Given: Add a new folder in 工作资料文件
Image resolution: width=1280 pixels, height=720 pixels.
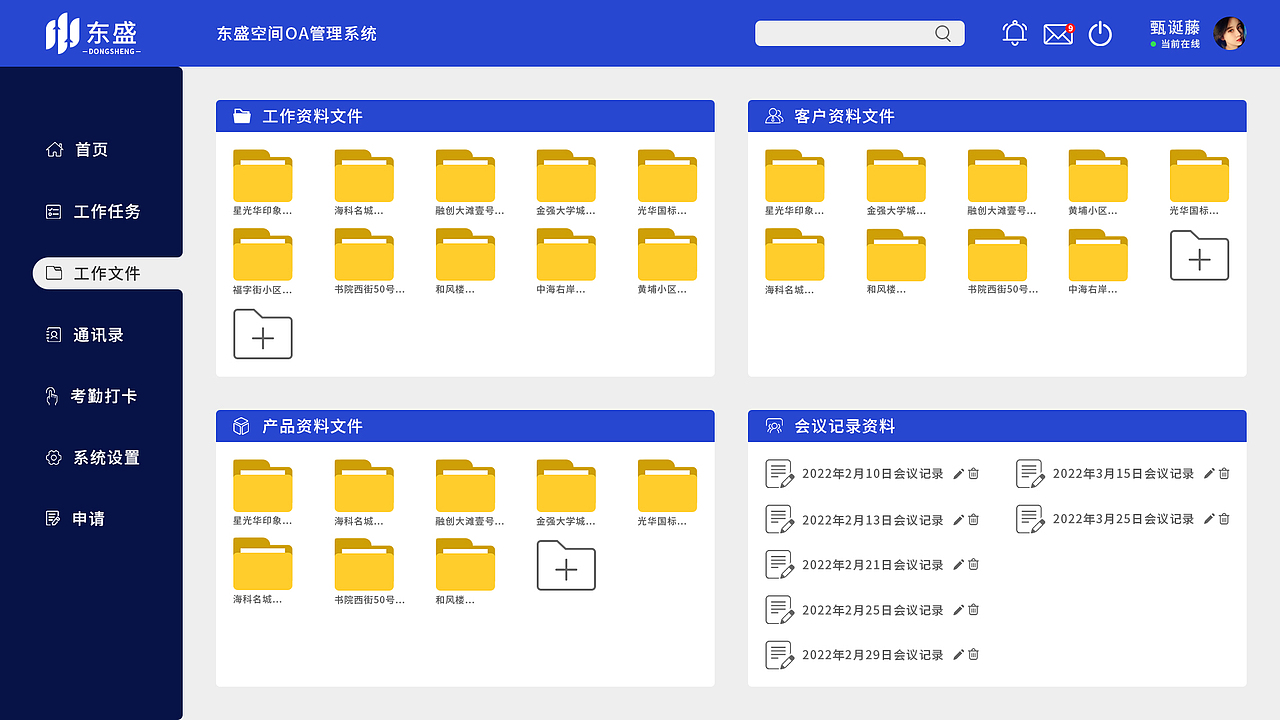Looking at the screenshot, I should click(x=263, y=334).
